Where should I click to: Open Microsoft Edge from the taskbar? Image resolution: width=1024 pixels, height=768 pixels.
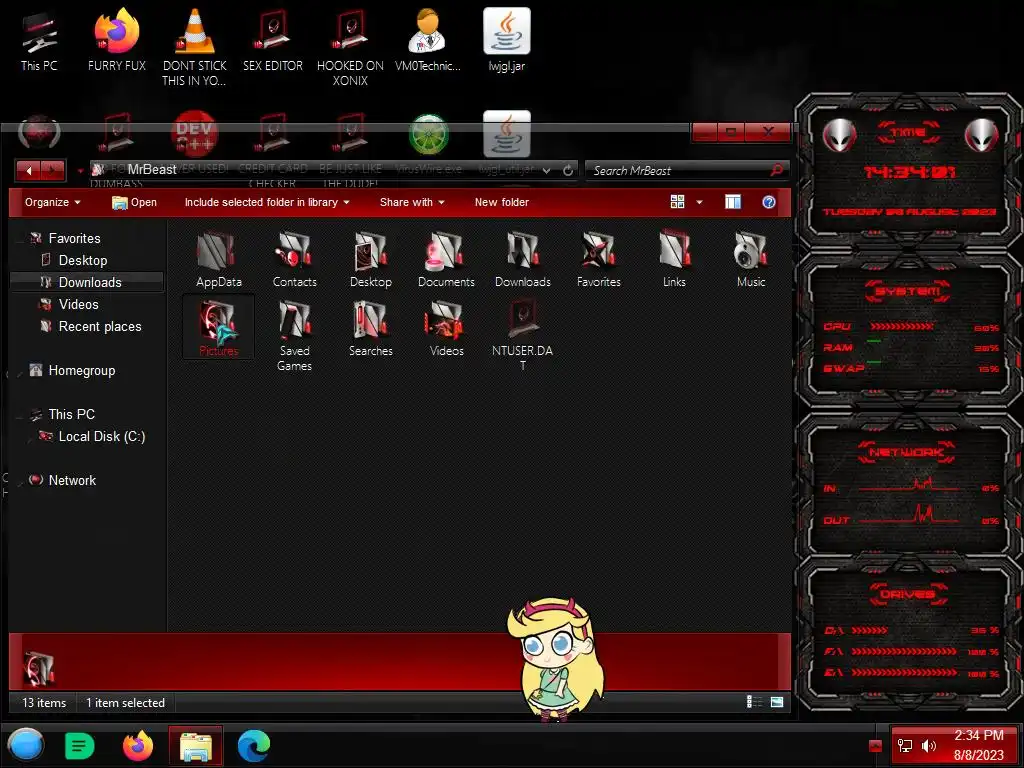pos(253,746)
